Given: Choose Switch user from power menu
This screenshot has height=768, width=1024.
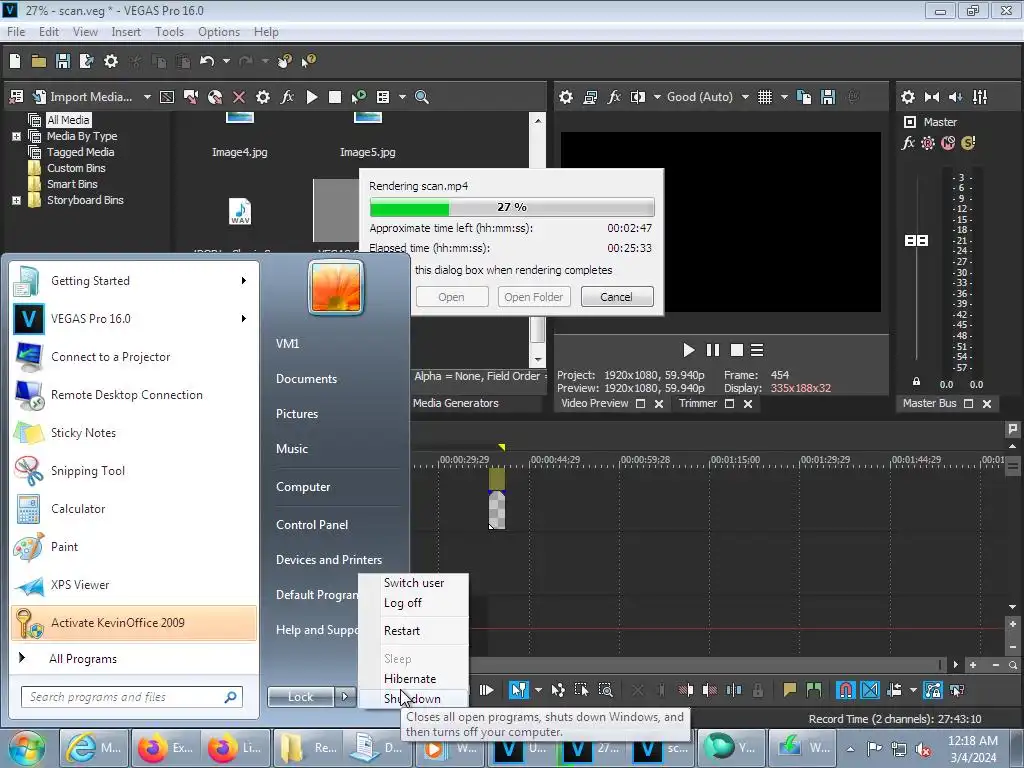Looking at the screenshot, I should pos(414,583).
